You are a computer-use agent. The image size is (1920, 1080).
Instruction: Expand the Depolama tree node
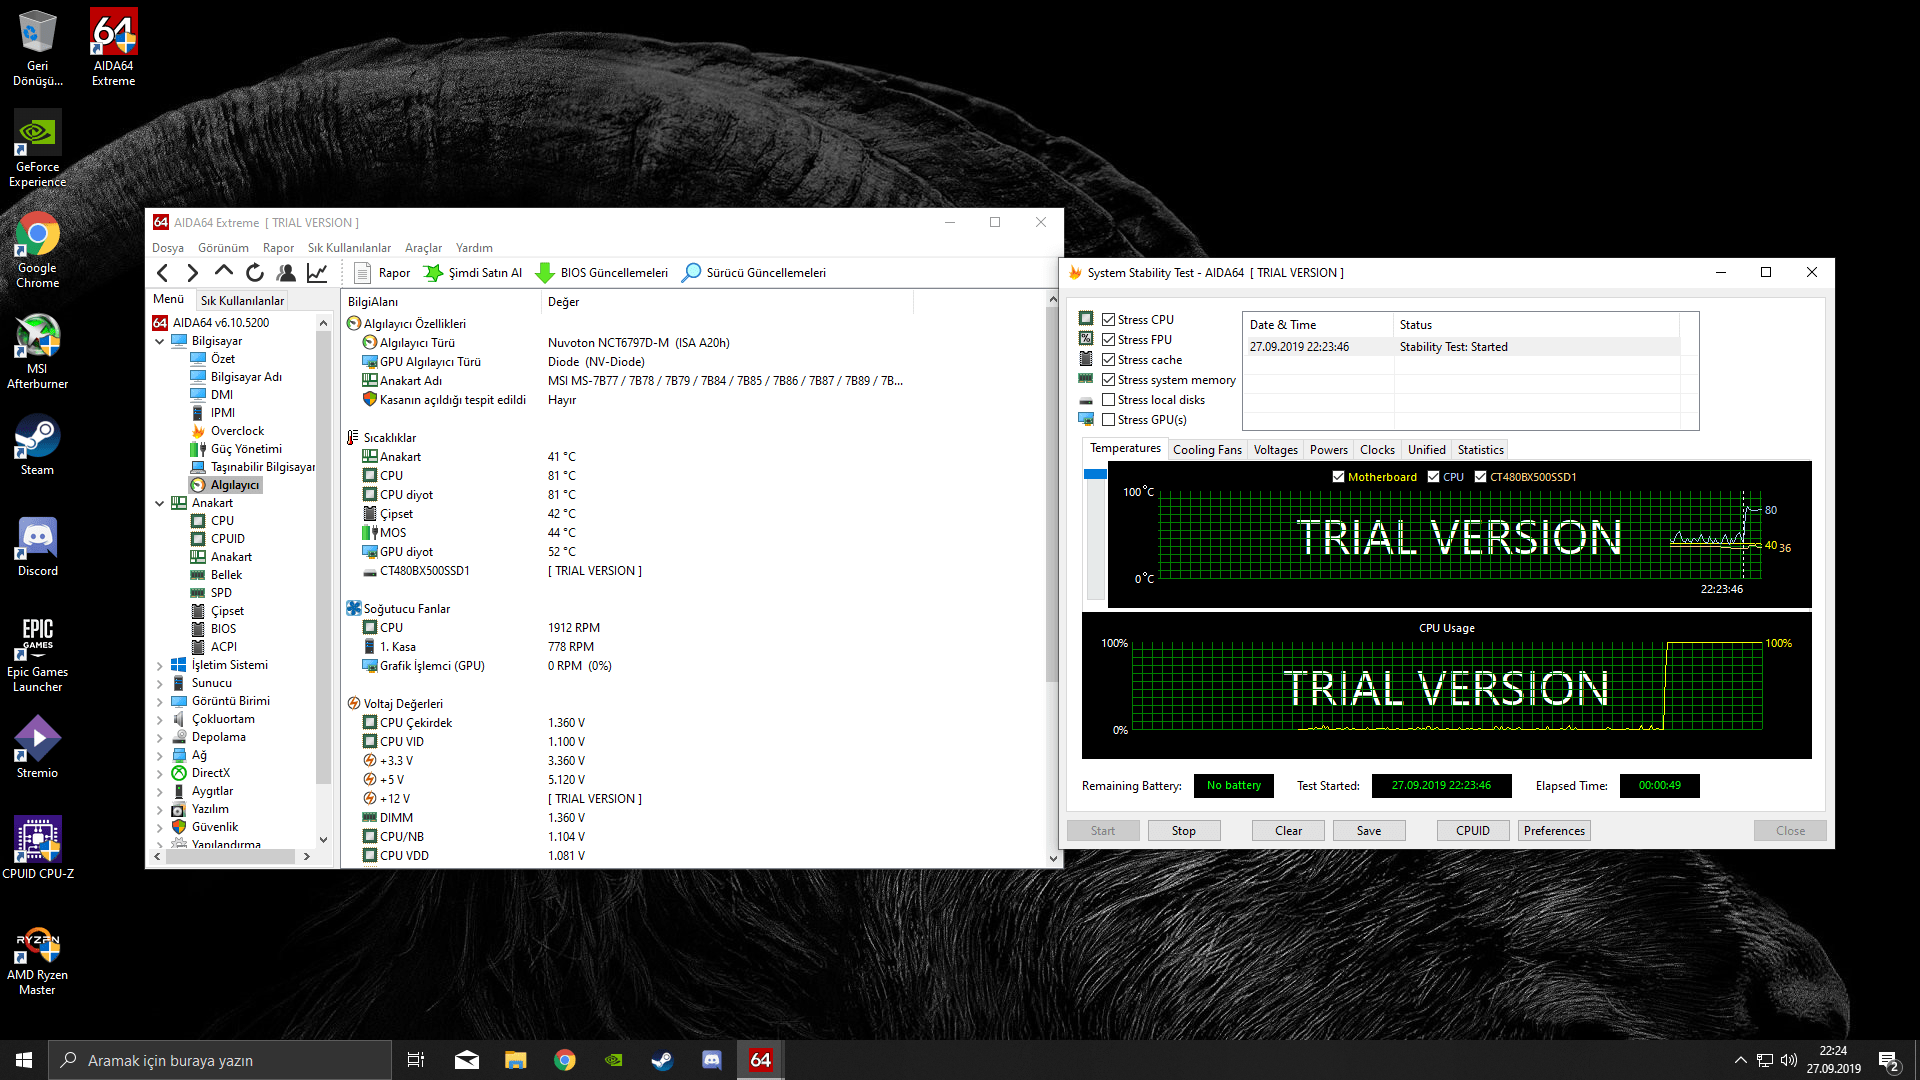(160, 737)
